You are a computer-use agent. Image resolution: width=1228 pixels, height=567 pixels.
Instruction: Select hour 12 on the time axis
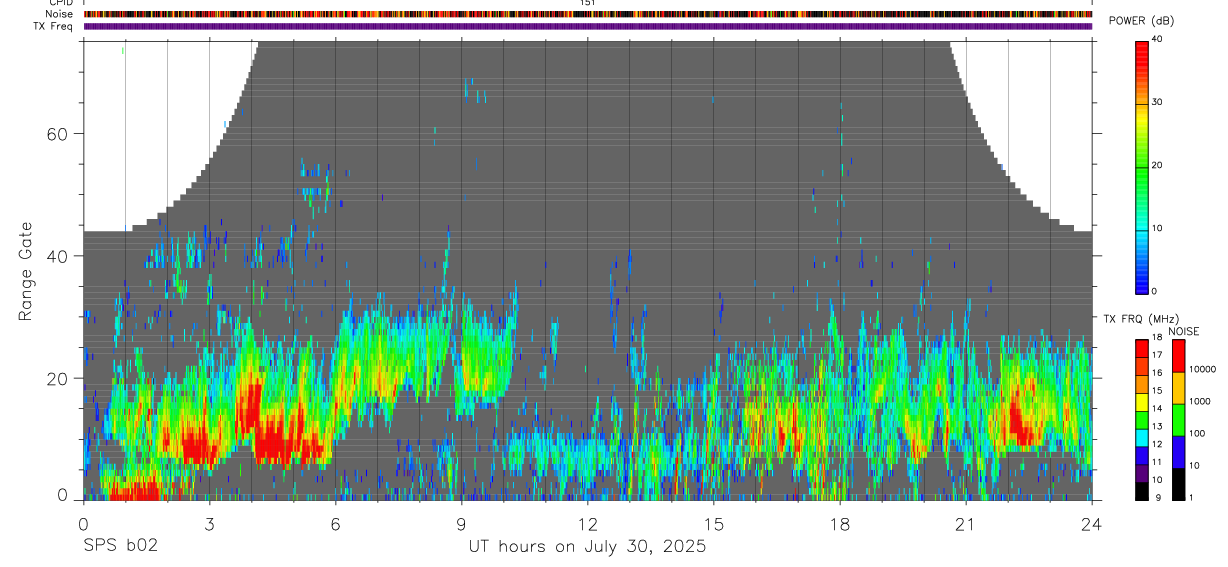[x=587, y=523]
